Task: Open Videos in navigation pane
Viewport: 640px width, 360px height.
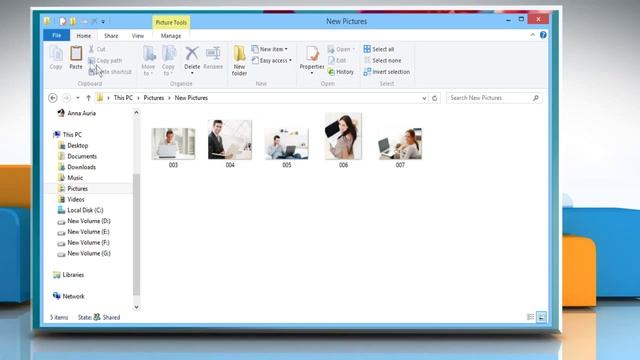Action: (x=76, y=199)
